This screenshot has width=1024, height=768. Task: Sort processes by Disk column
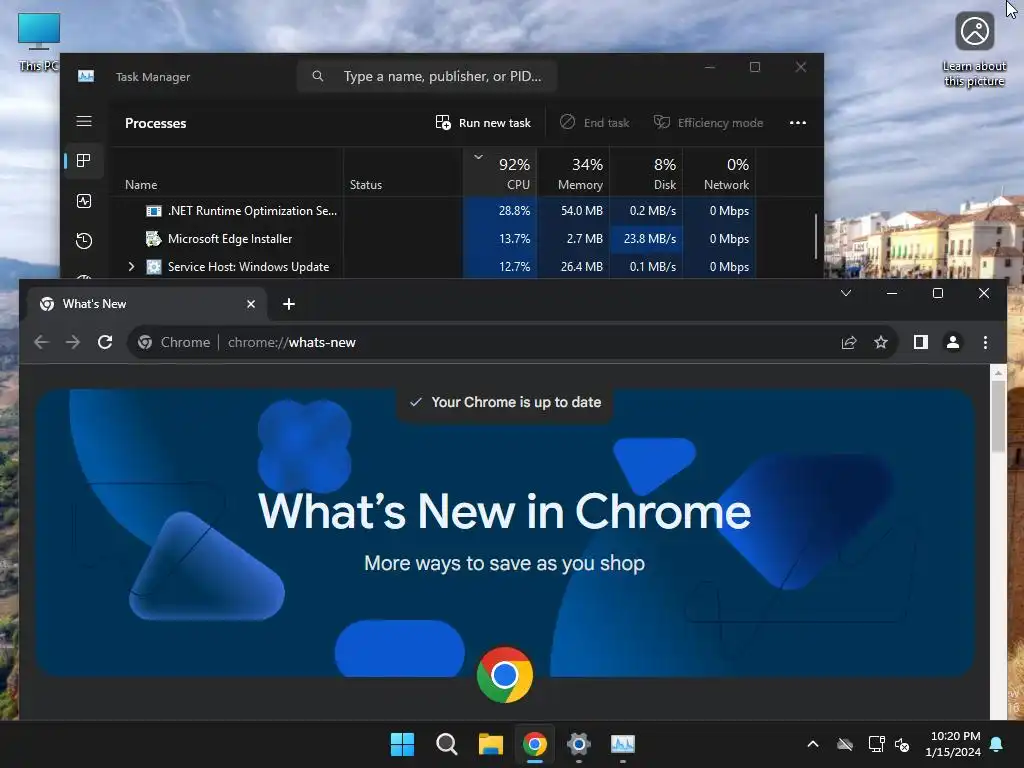point(647,172)
